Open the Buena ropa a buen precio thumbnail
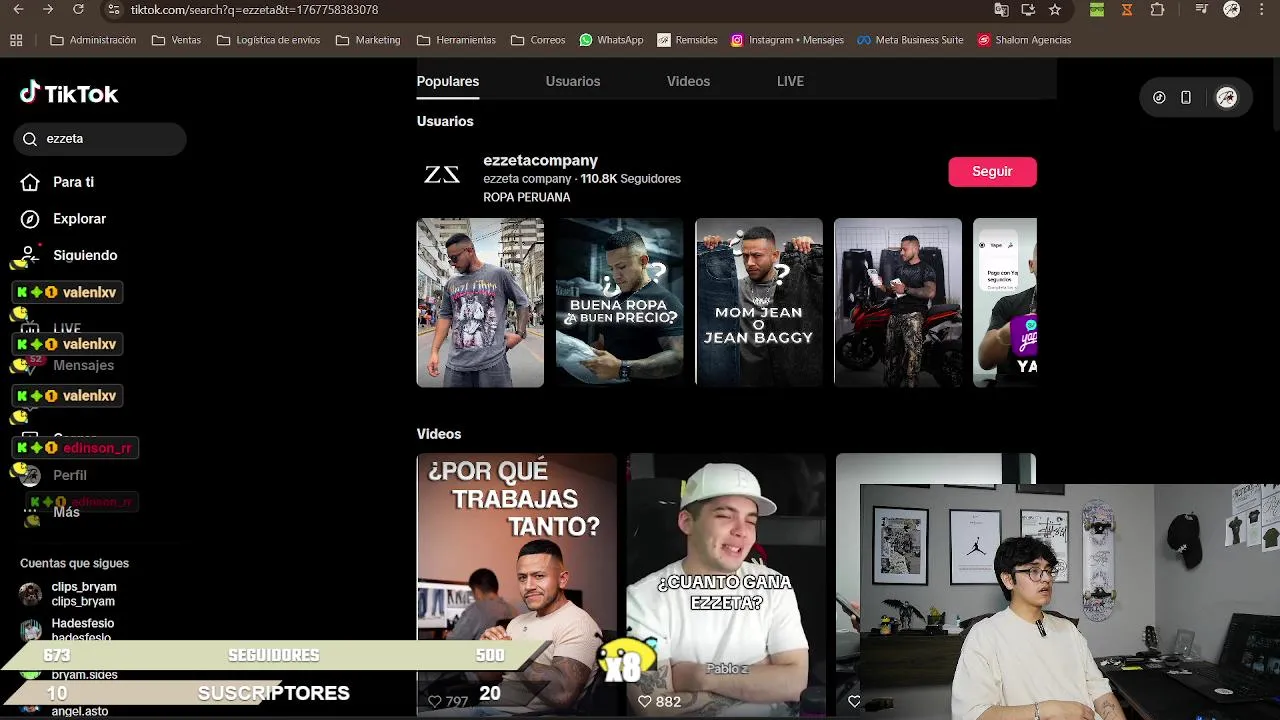 (x=619, y=302)
